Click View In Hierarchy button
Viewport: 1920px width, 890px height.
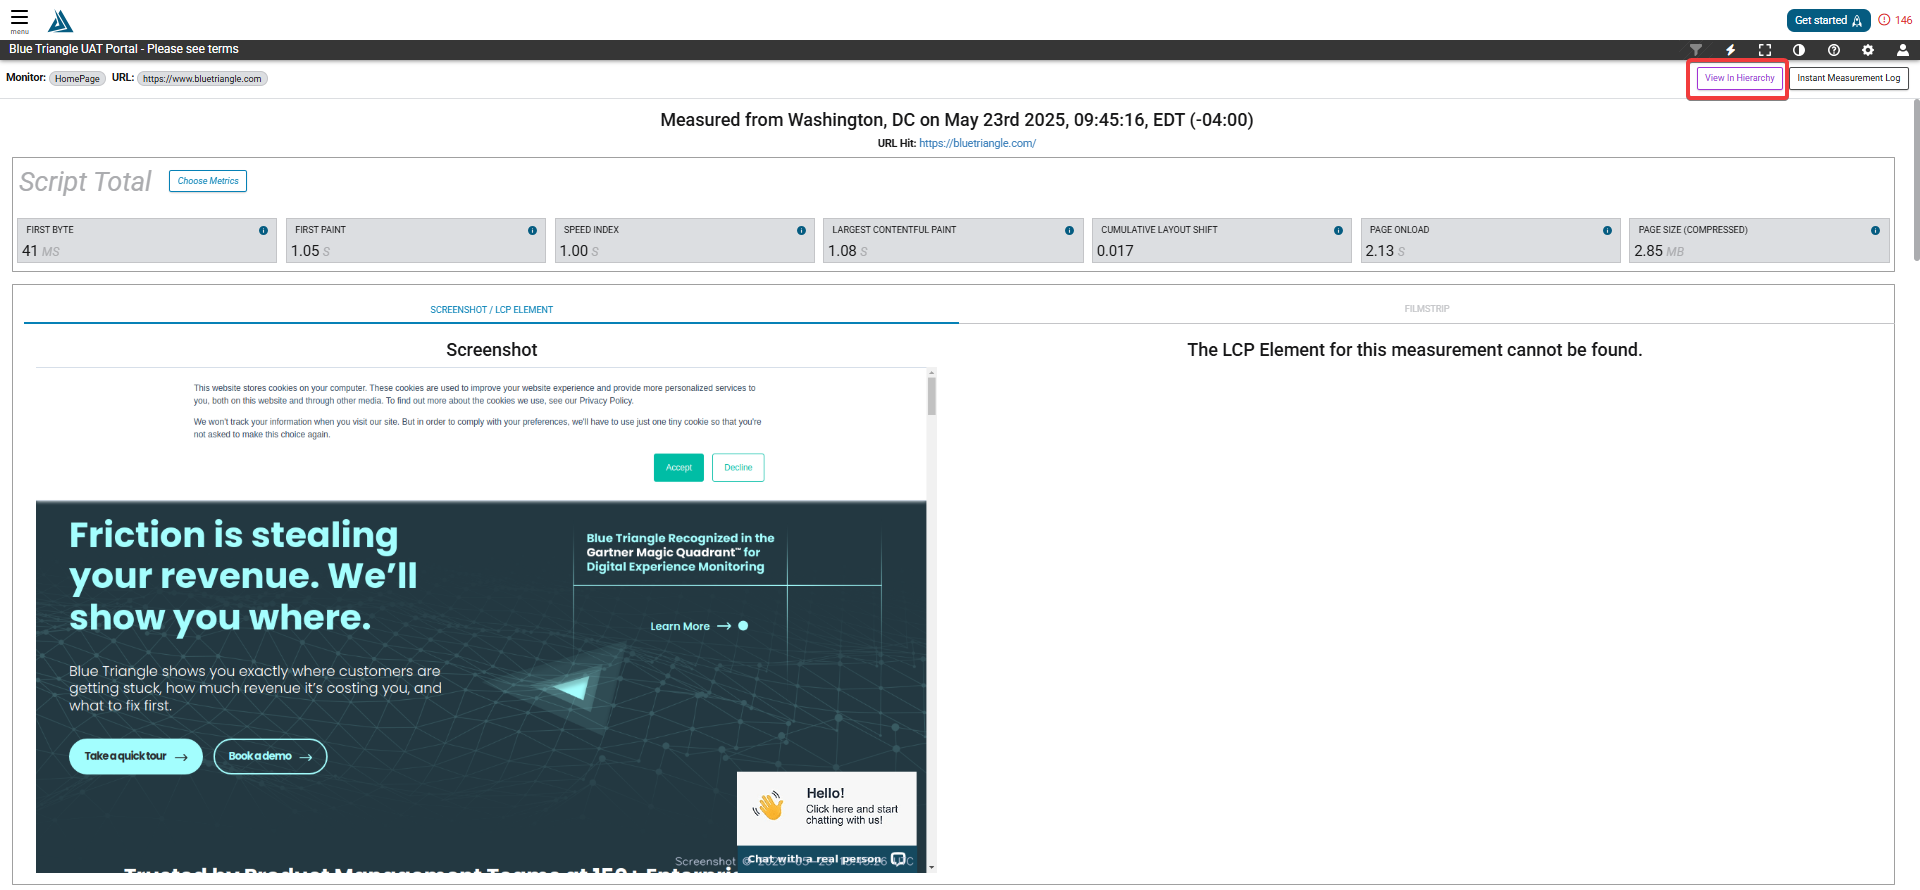[x=1739, y=78]
